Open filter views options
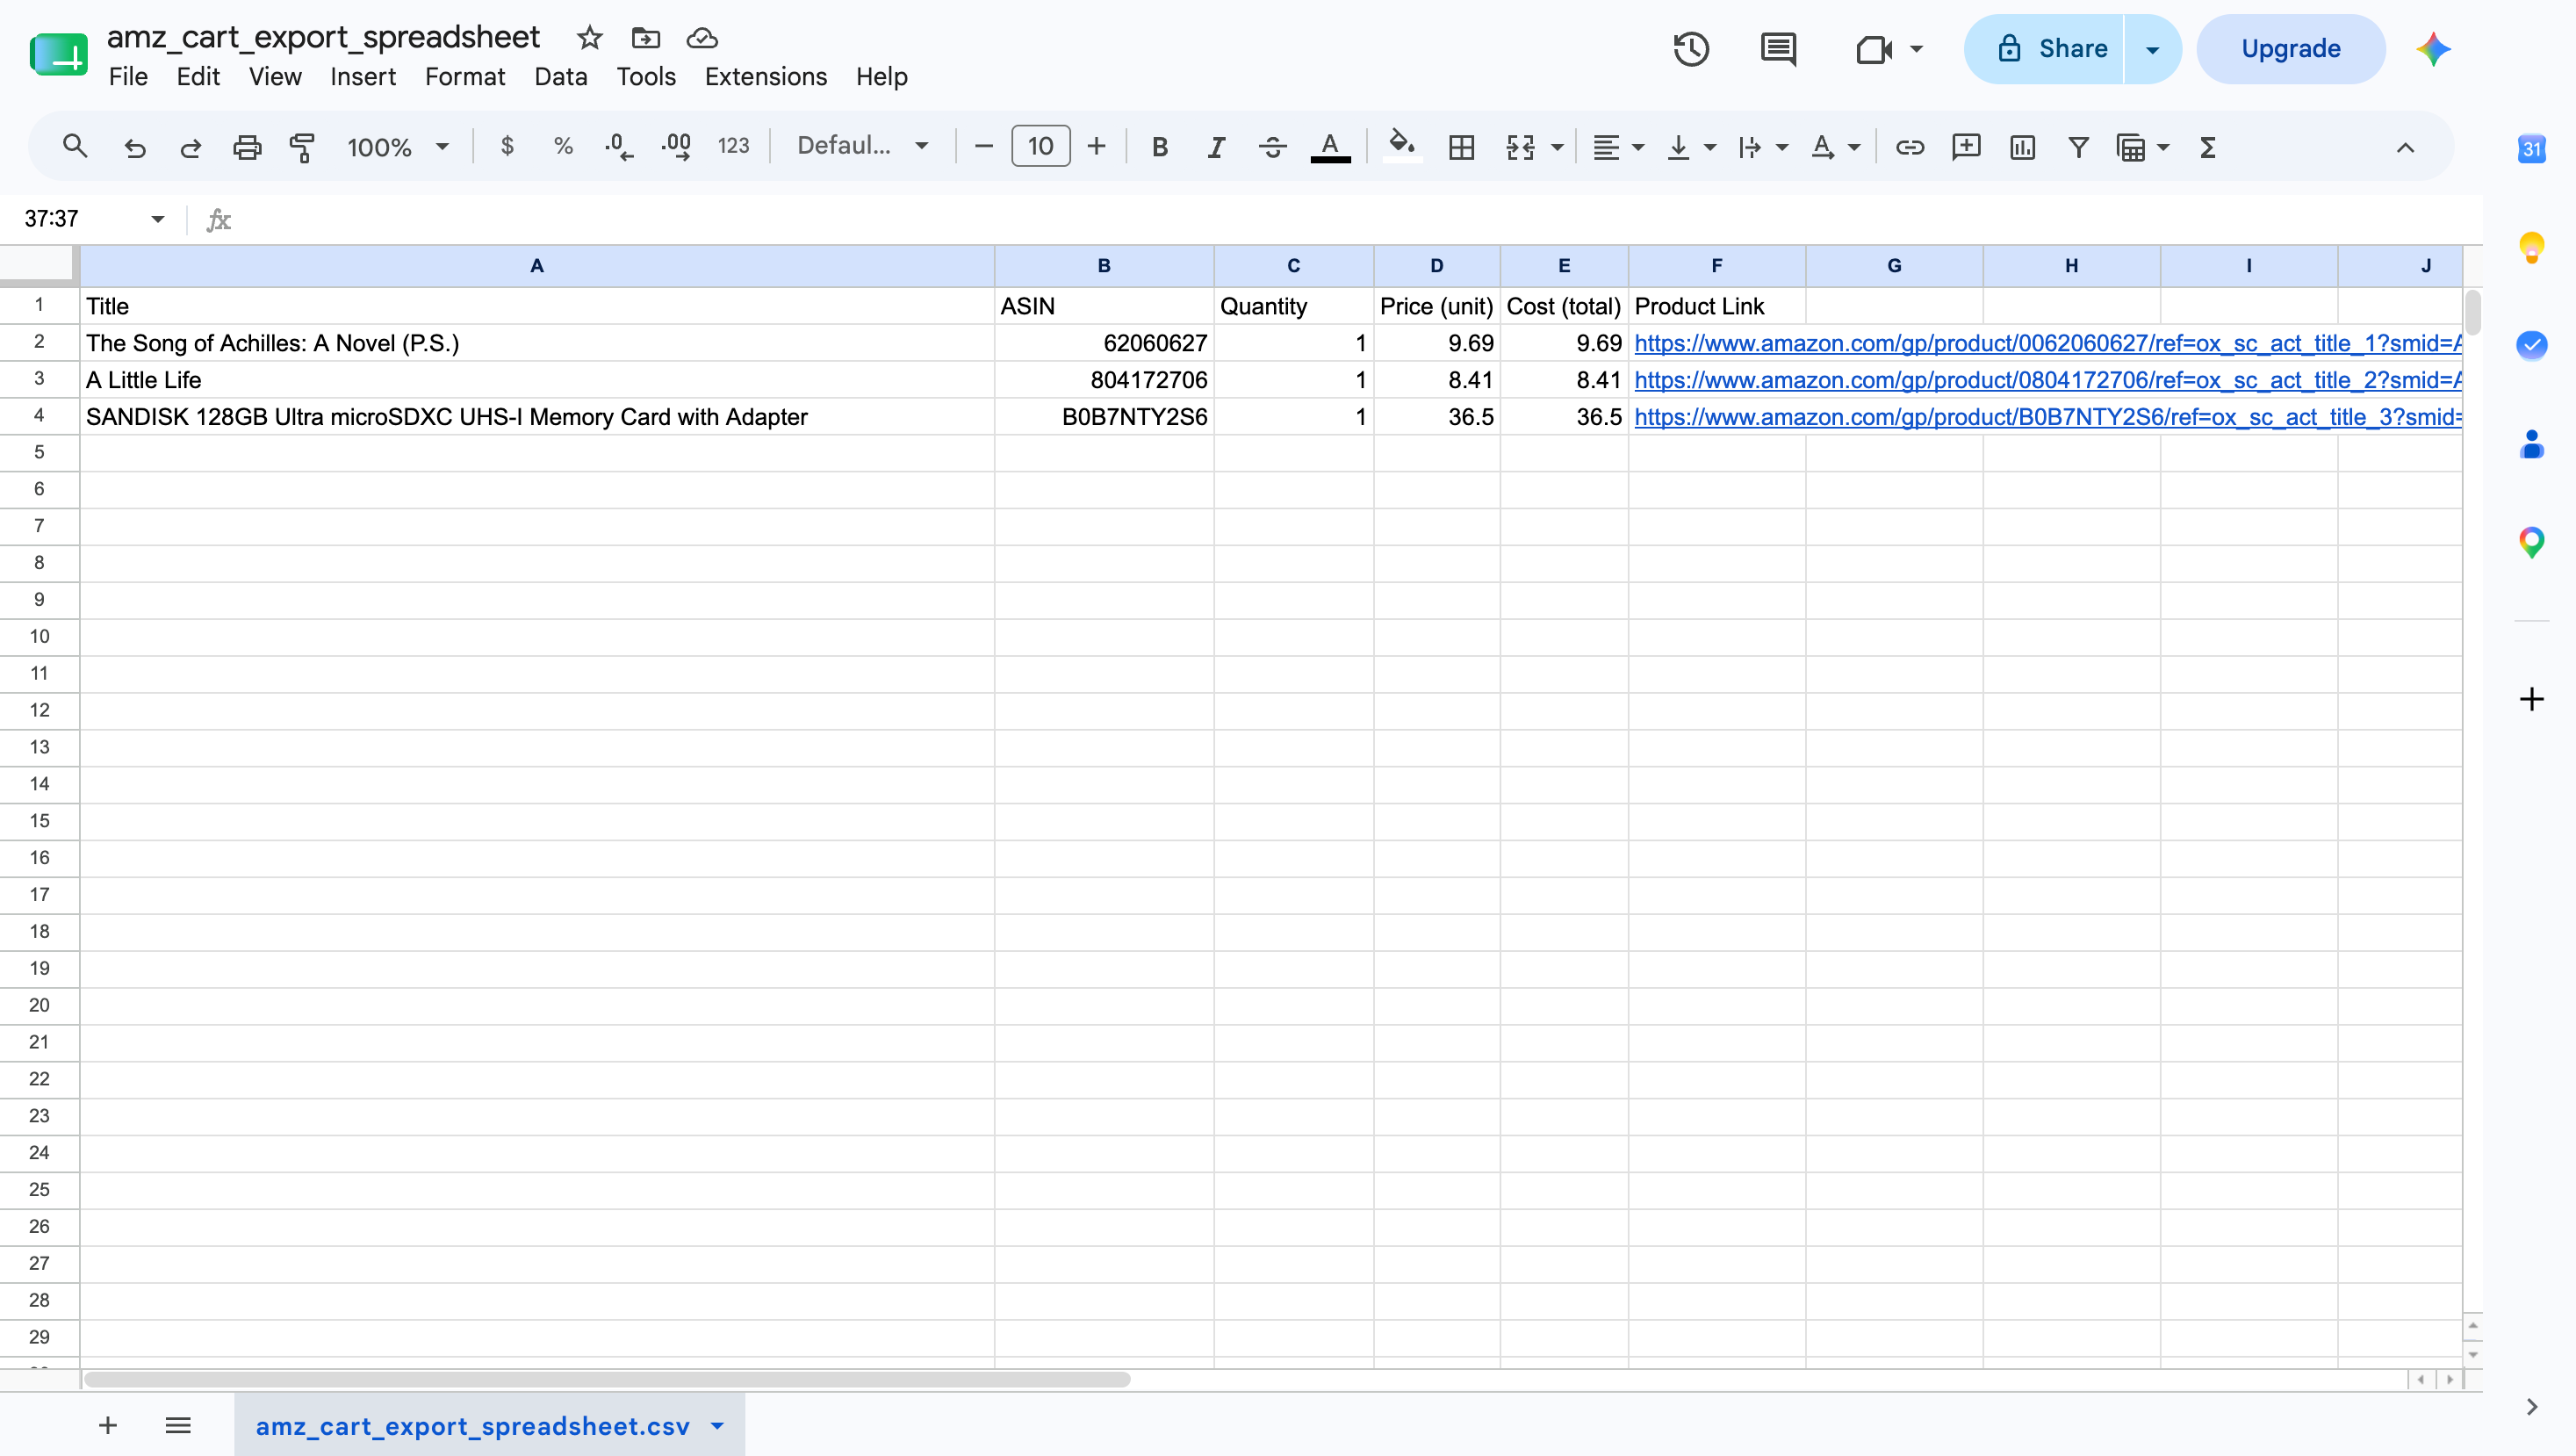Image resolution: width=2576 pixels, height=1456 pixels. click(2142, 147)
